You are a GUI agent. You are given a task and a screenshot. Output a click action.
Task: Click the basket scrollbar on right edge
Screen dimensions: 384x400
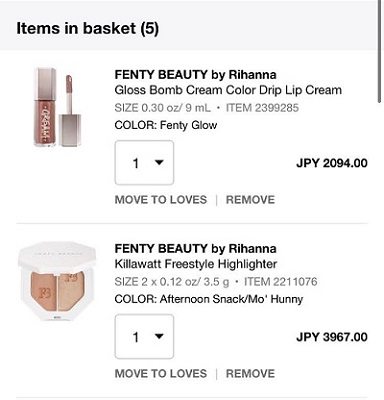[x=380, y=52]
